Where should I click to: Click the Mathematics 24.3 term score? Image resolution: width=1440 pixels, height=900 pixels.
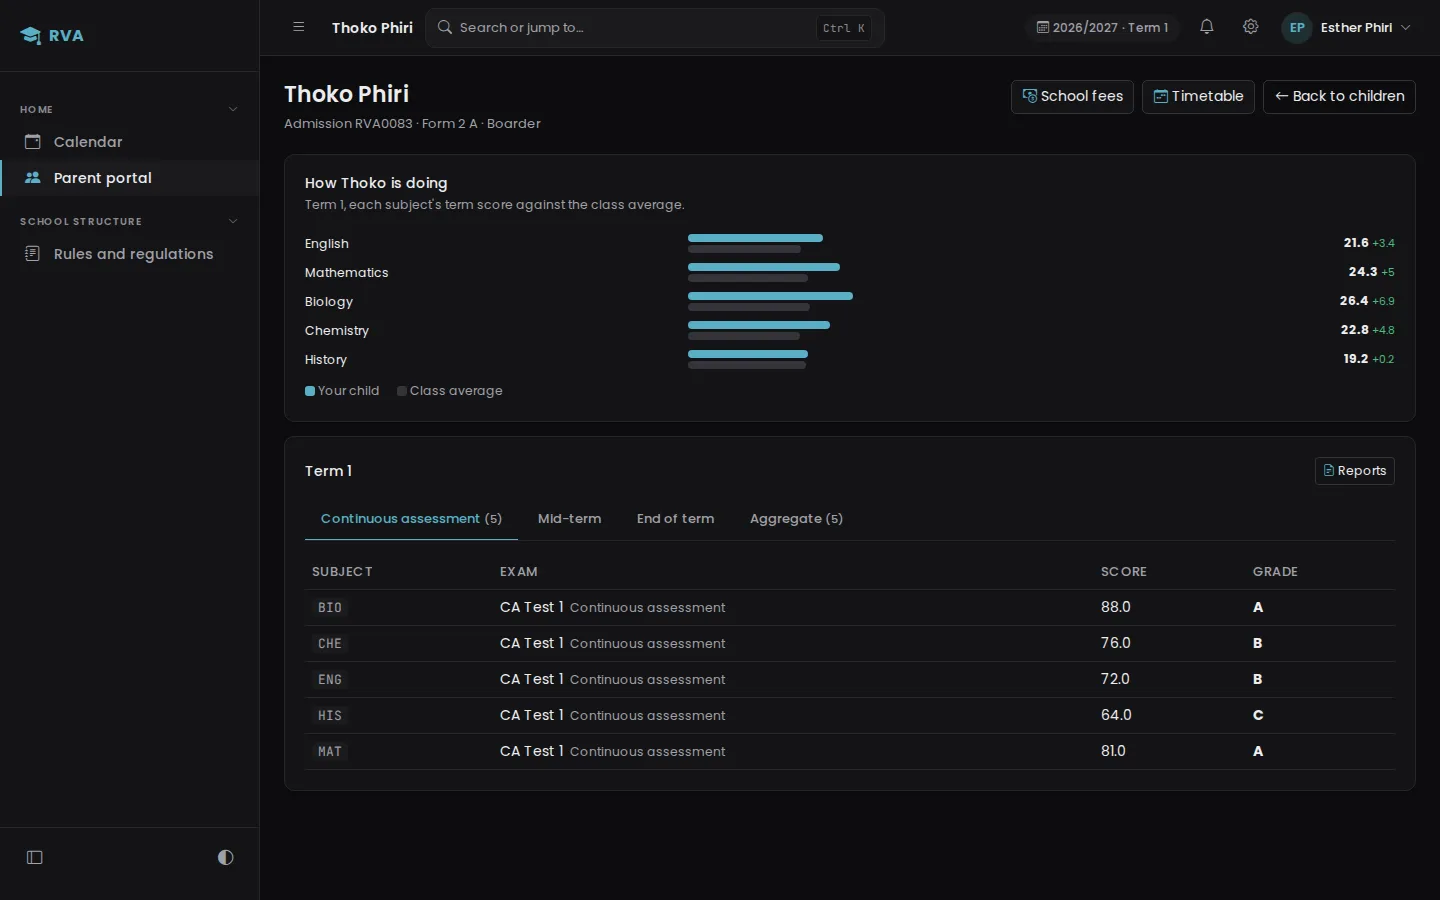pos(1363,272)
